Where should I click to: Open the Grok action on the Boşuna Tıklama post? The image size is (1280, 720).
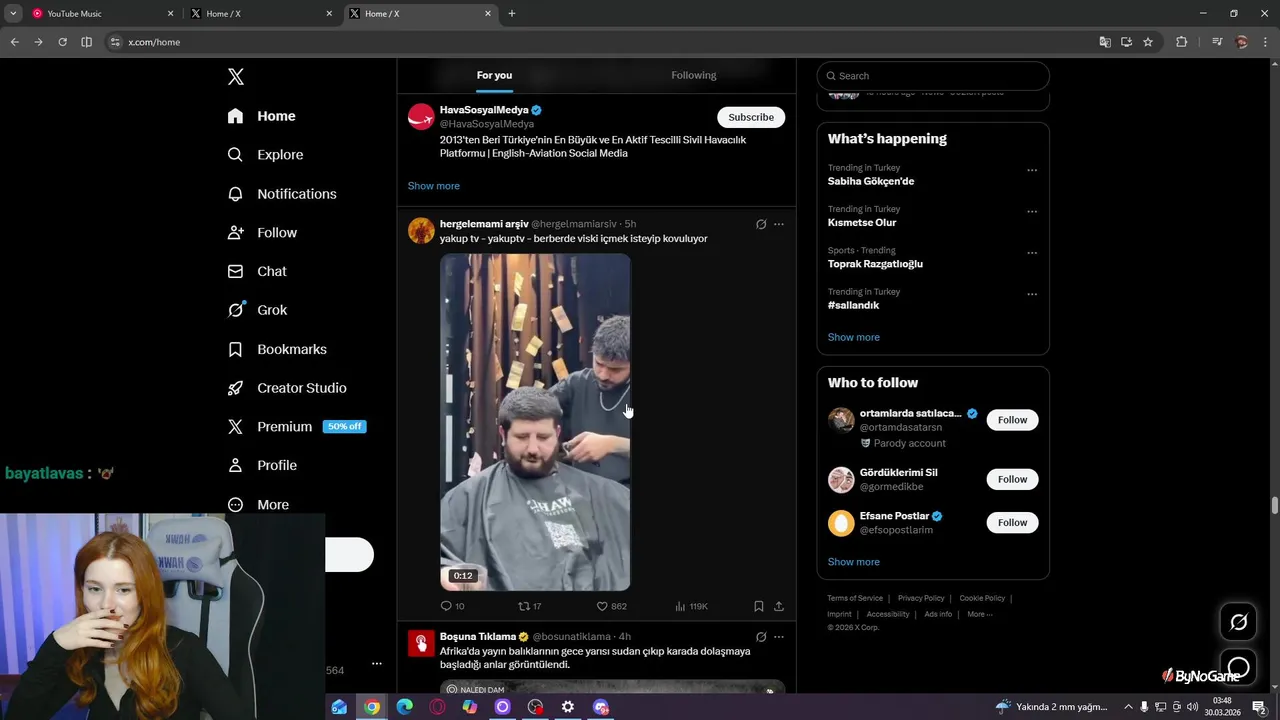click(761, 637)
